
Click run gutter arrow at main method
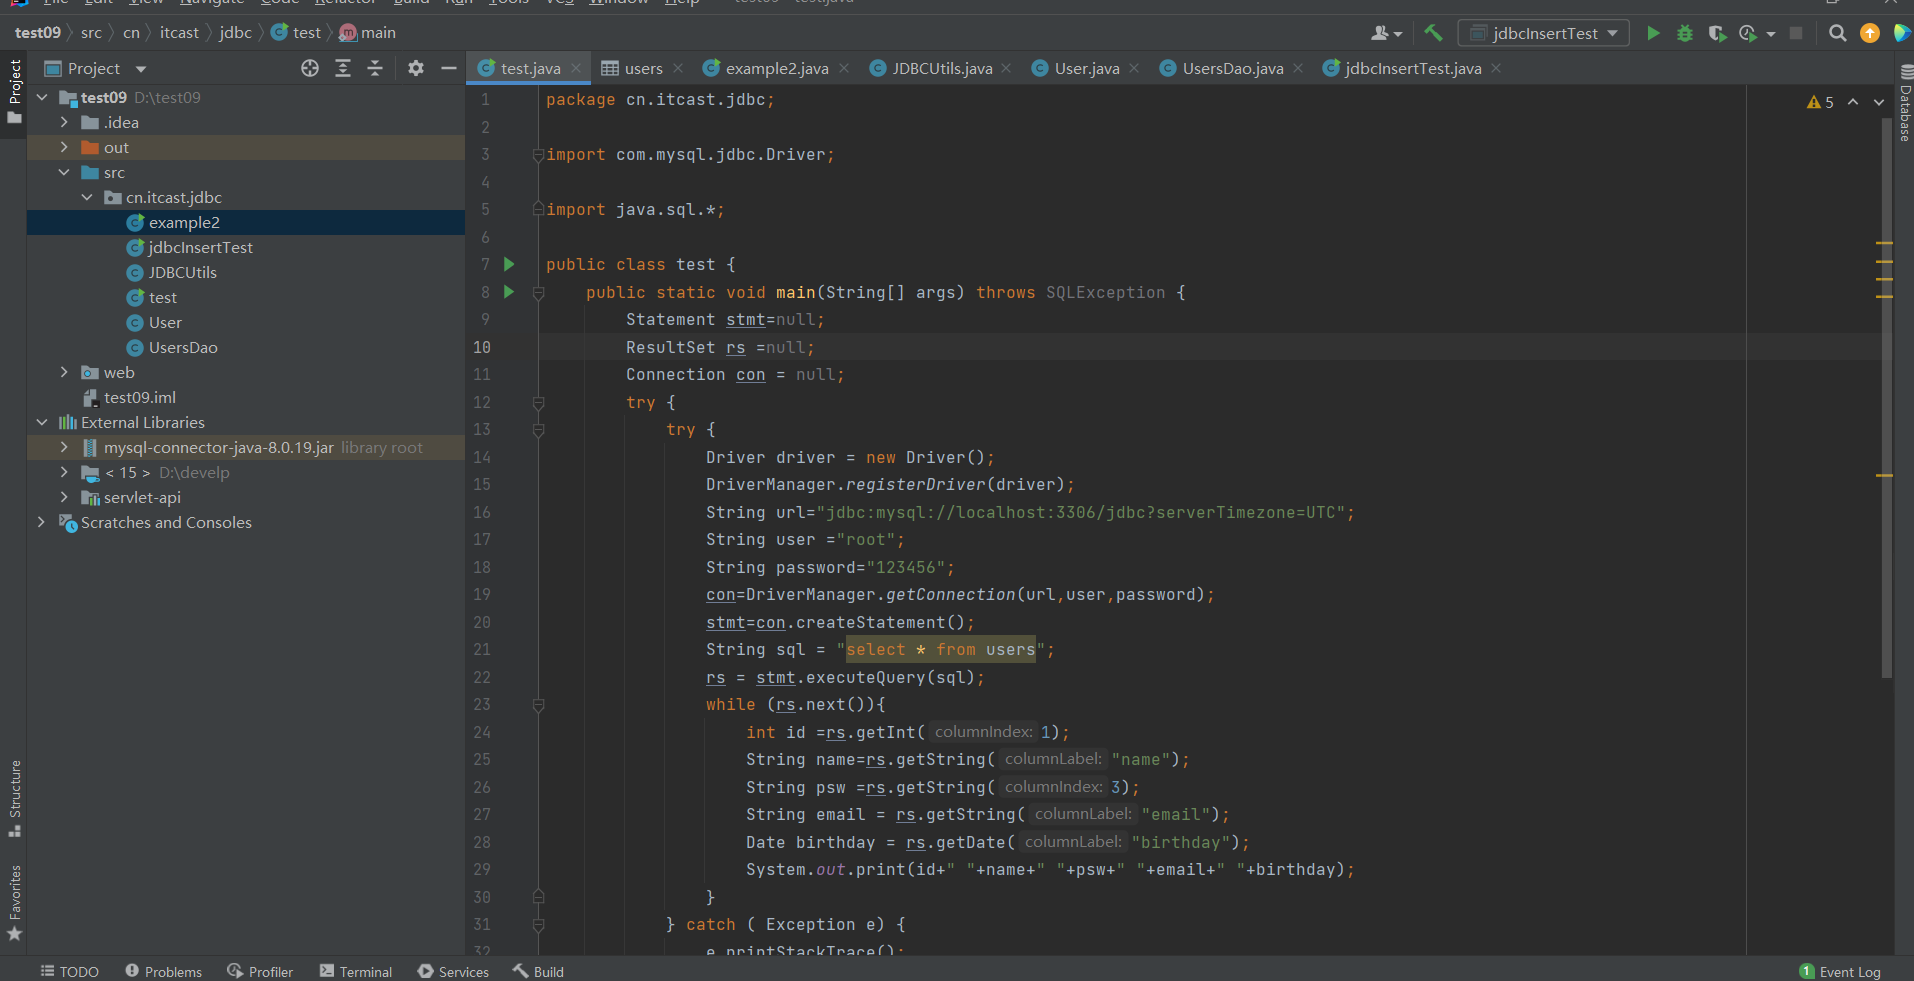point(509,292)
